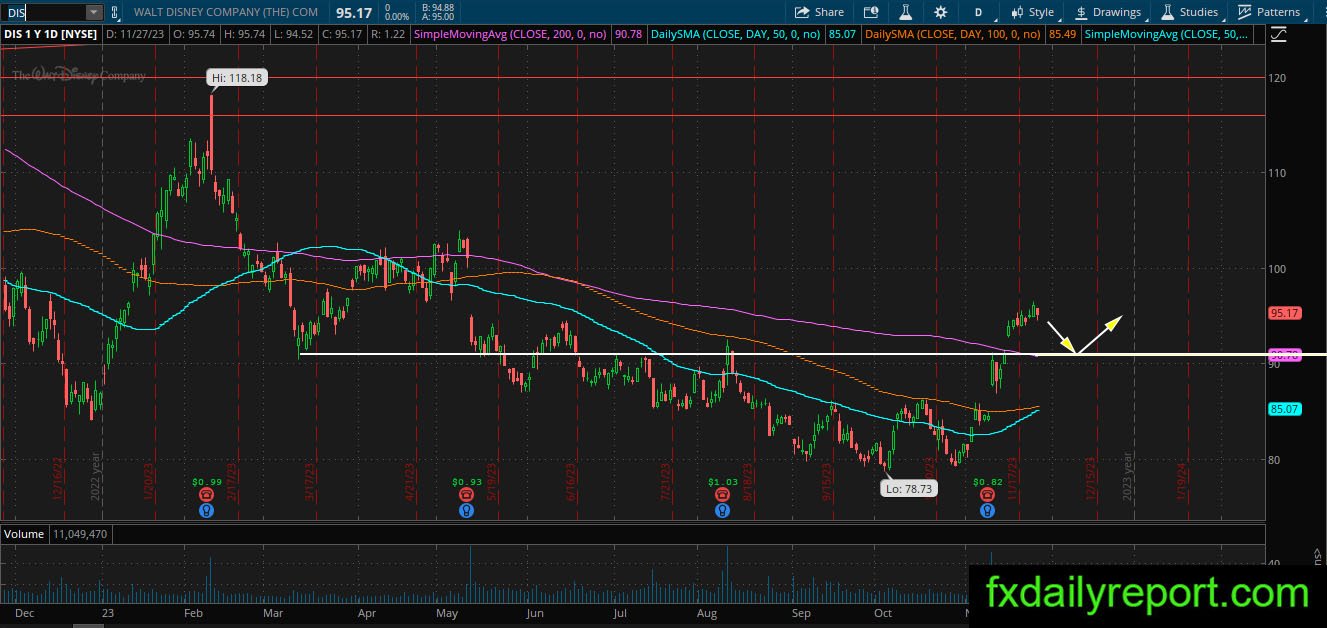The width and height of the screenshot is (1327, 628).
Task: Click the DailySMA 50 study label
Action: [735, 34]
